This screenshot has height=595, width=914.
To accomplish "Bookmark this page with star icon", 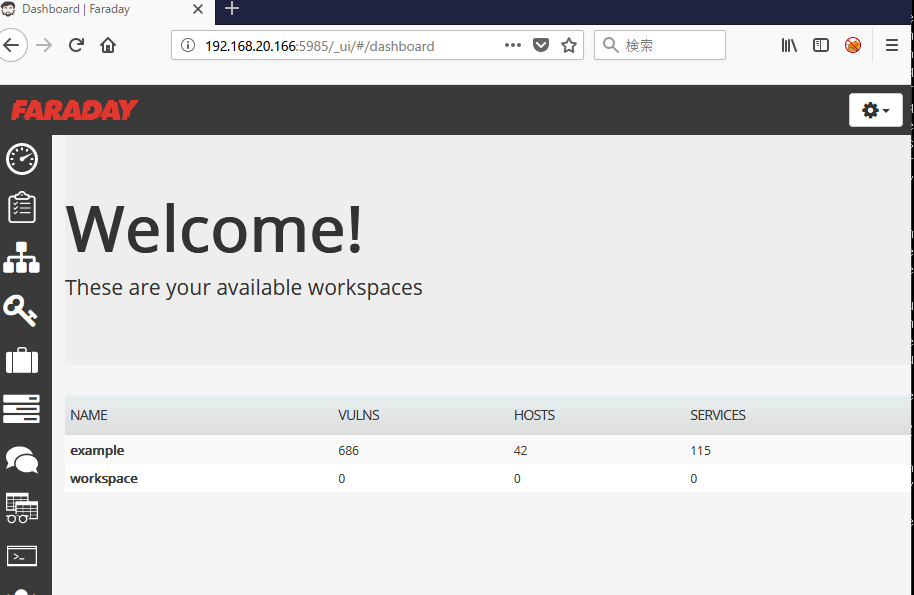I will 569,45.
